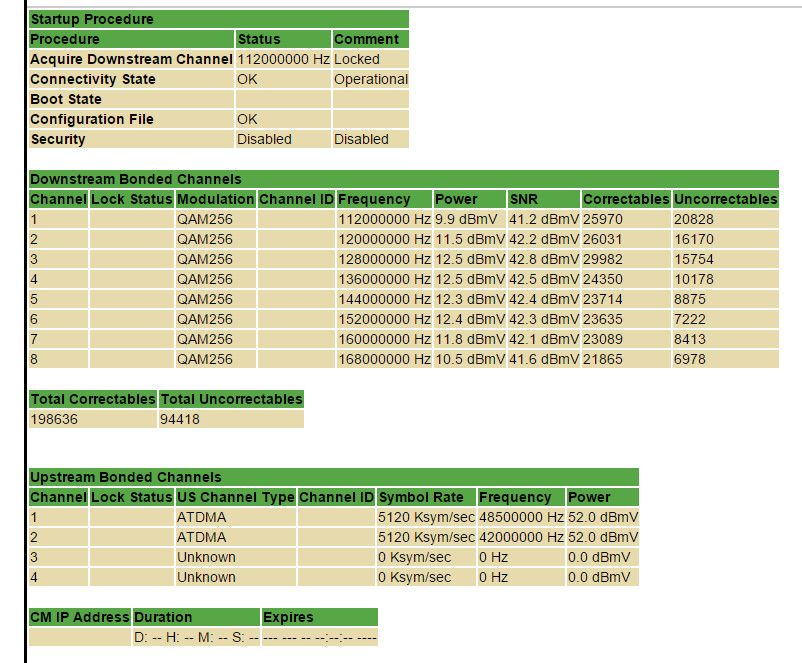Select correctables value '24350'
The width and height of the screenshot is (802, 663).
click(603, 279)
